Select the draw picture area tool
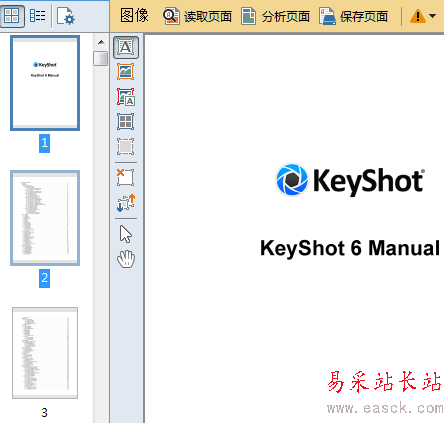444x423 pixels. tap(126, 72)
